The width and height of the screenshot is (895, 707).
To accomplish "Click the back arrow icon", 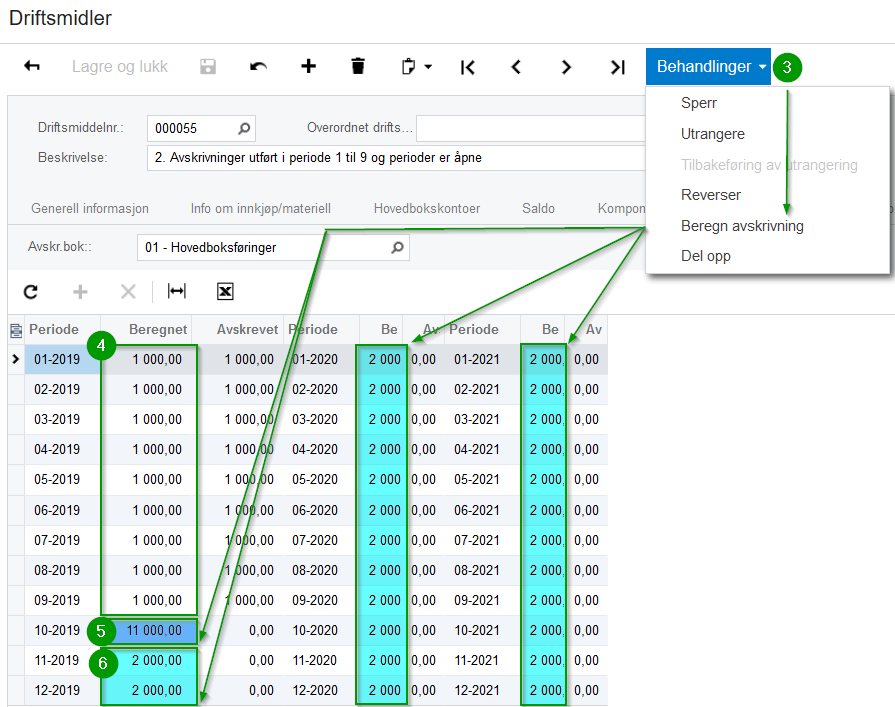I will tap(32, 66).
